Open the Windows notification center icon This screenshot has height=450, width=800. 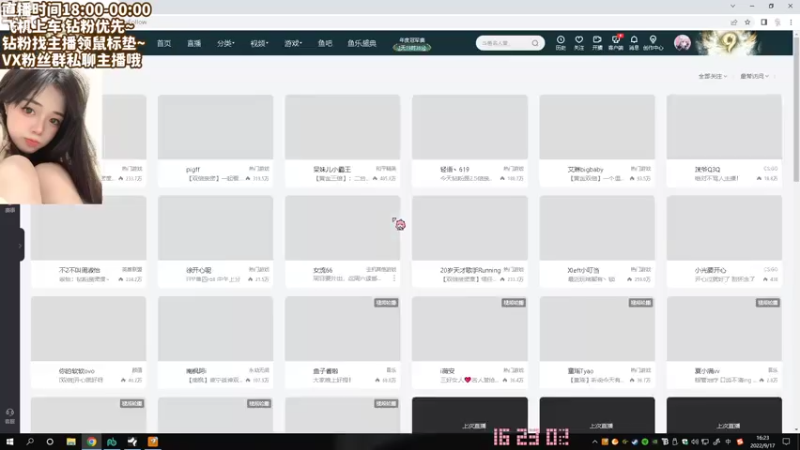coord(786,442)
